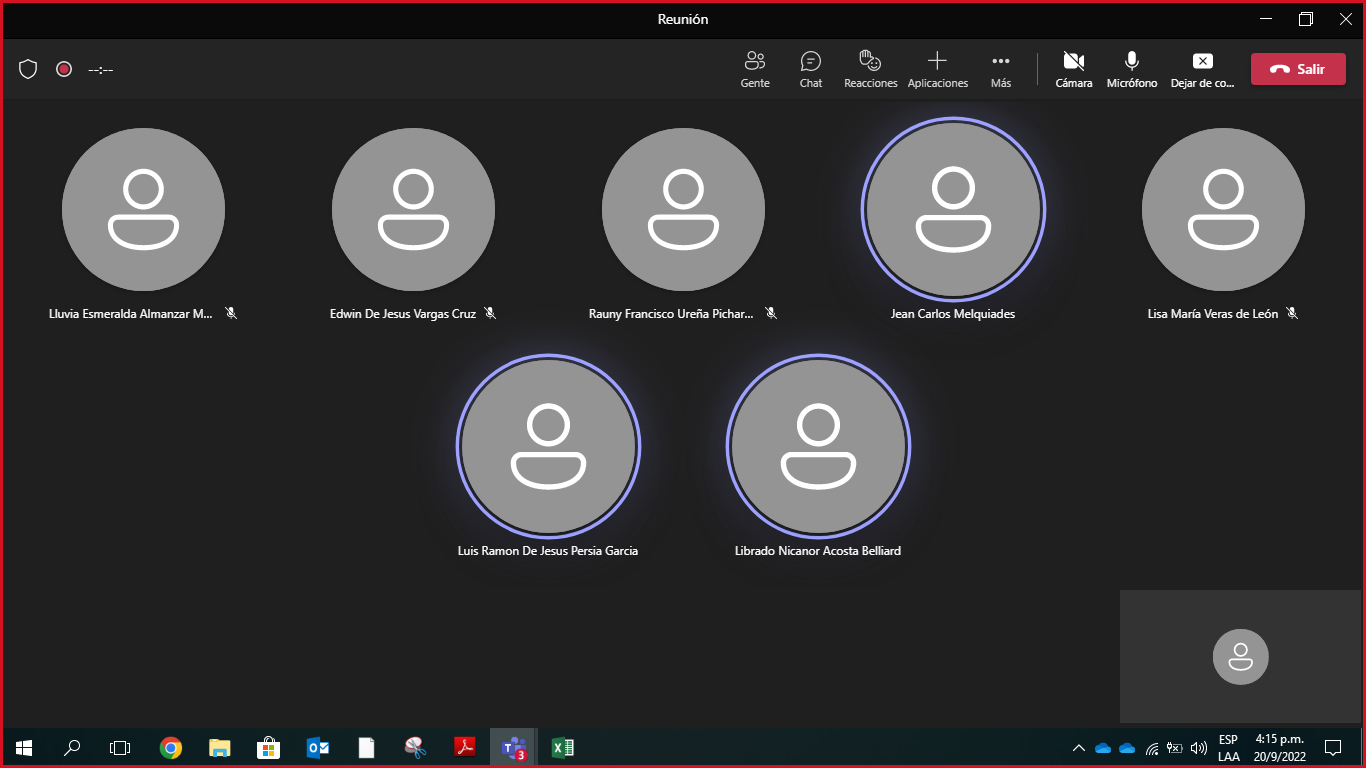1368x771 pixels.
Task: Click the shield security icon
Action: pyautogui.click(x=28, y=69)
